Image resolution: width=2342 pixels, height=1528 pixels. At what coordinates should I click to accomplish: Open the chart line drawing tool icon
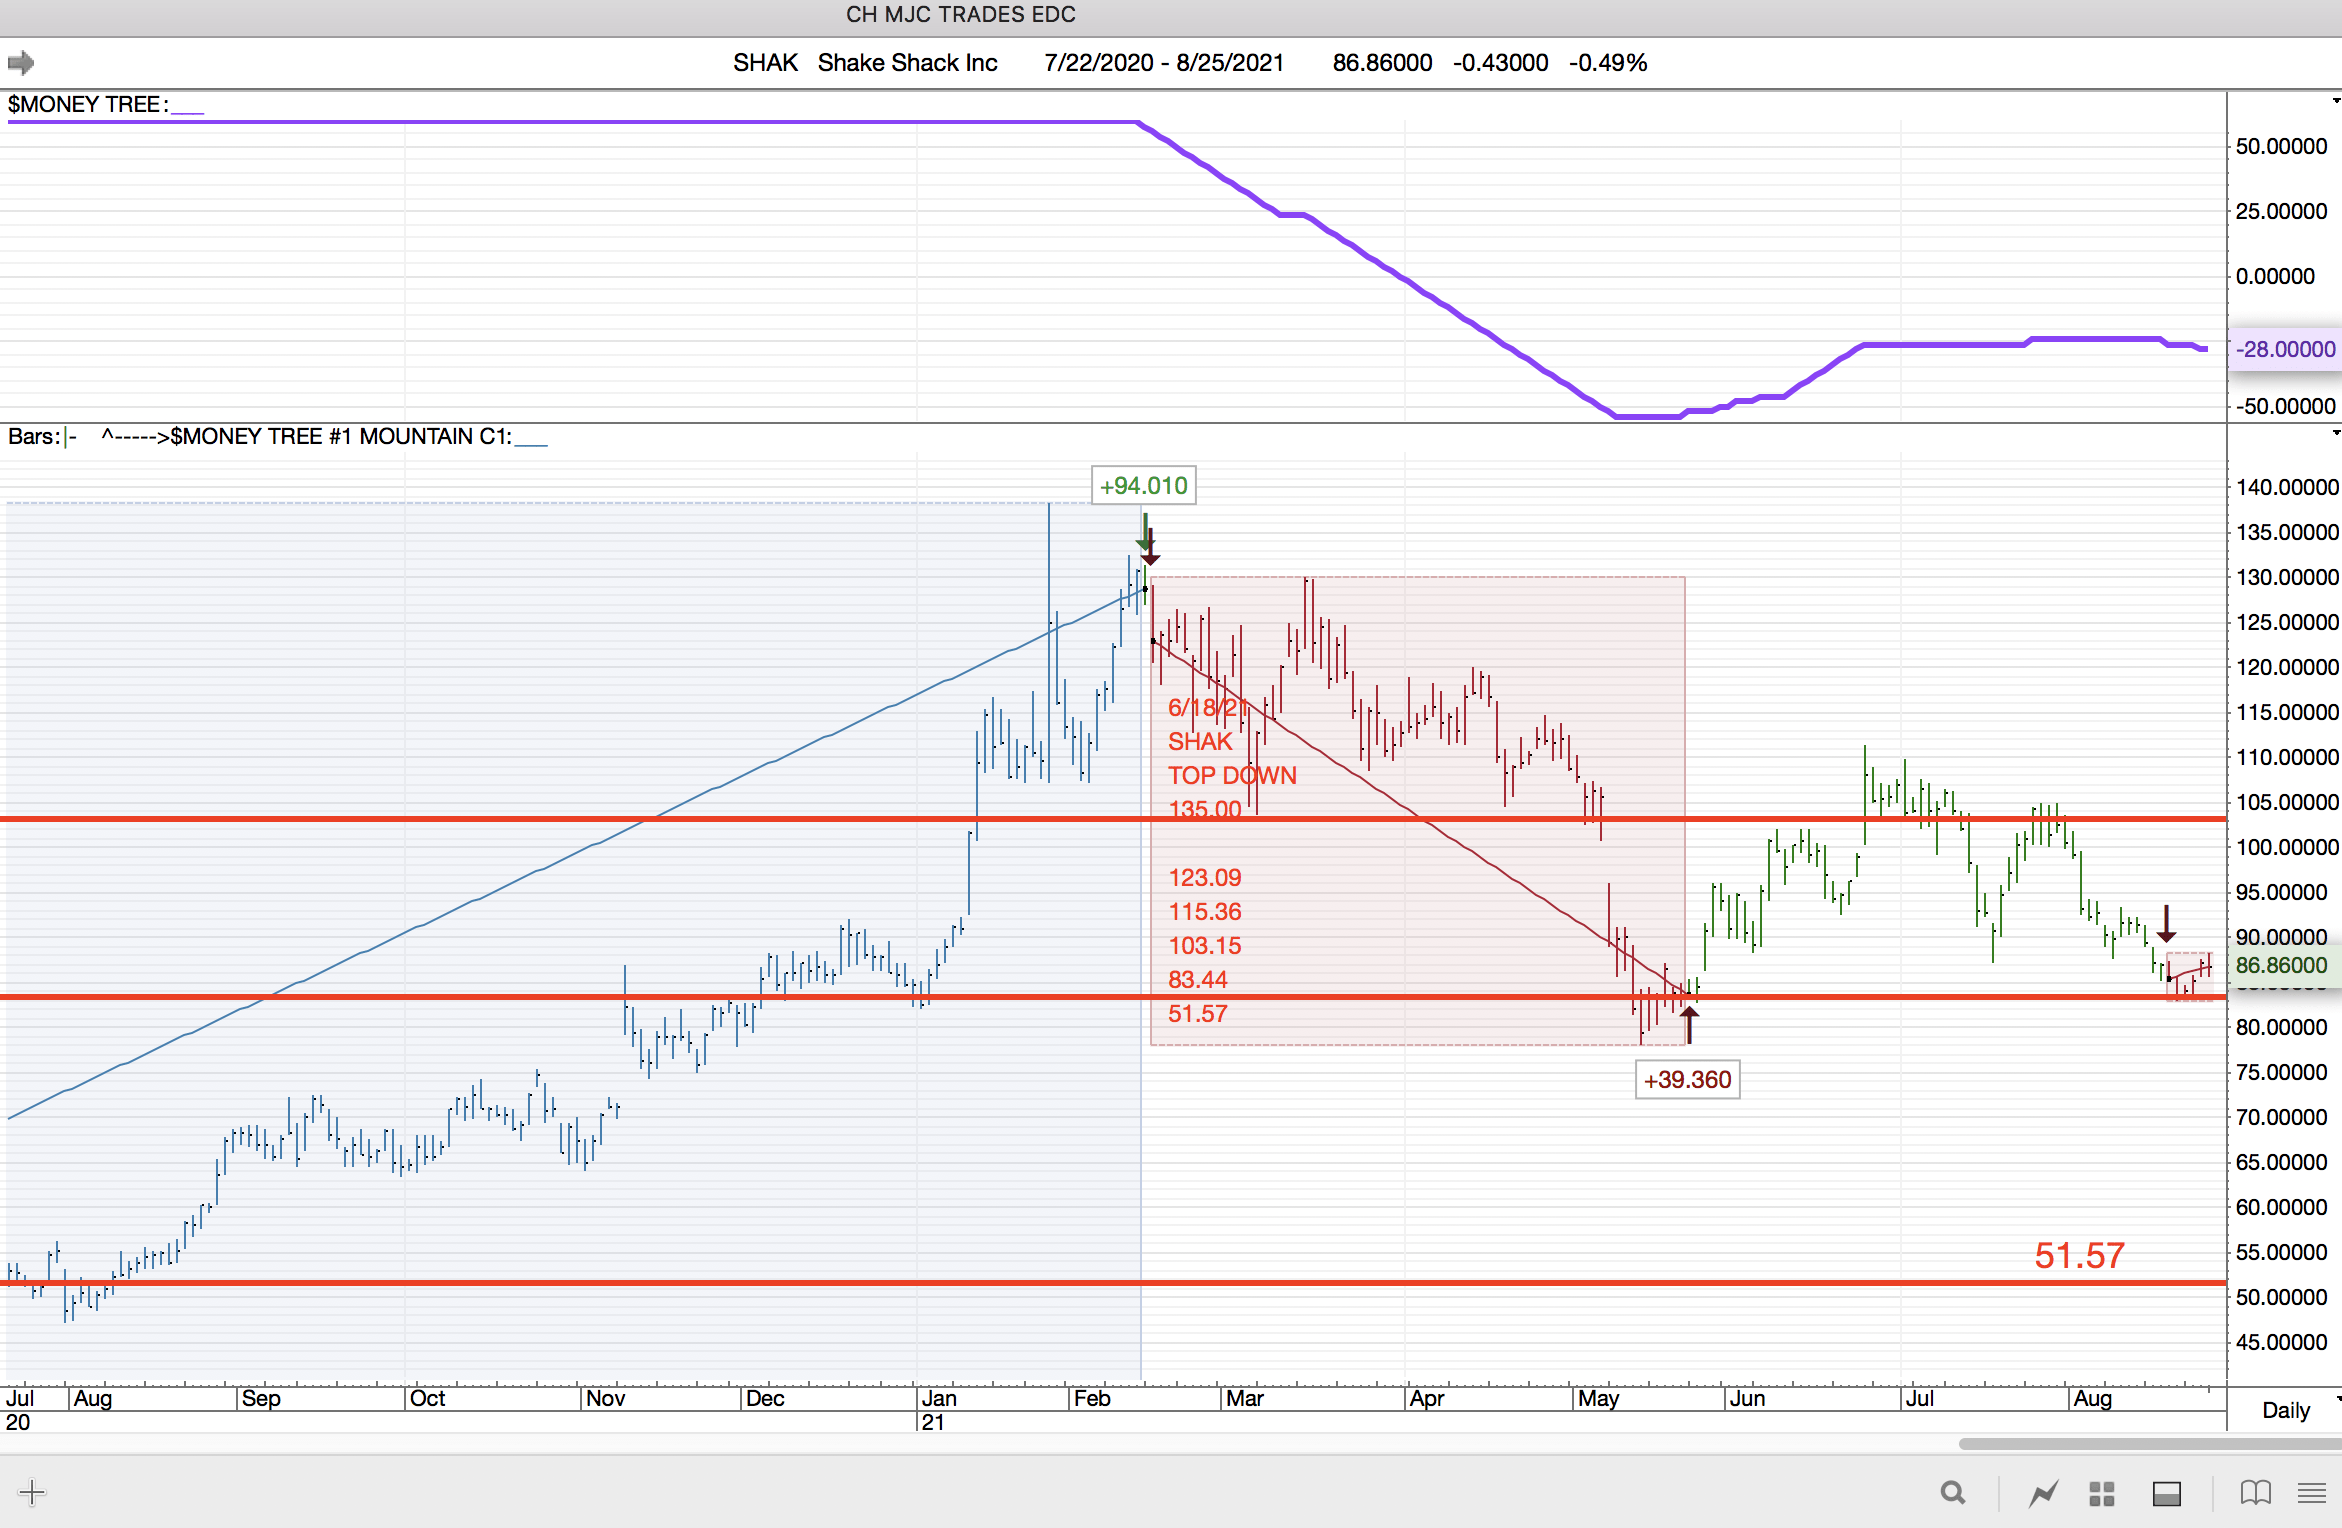pyautogui.click(x=2043, y=1493)
